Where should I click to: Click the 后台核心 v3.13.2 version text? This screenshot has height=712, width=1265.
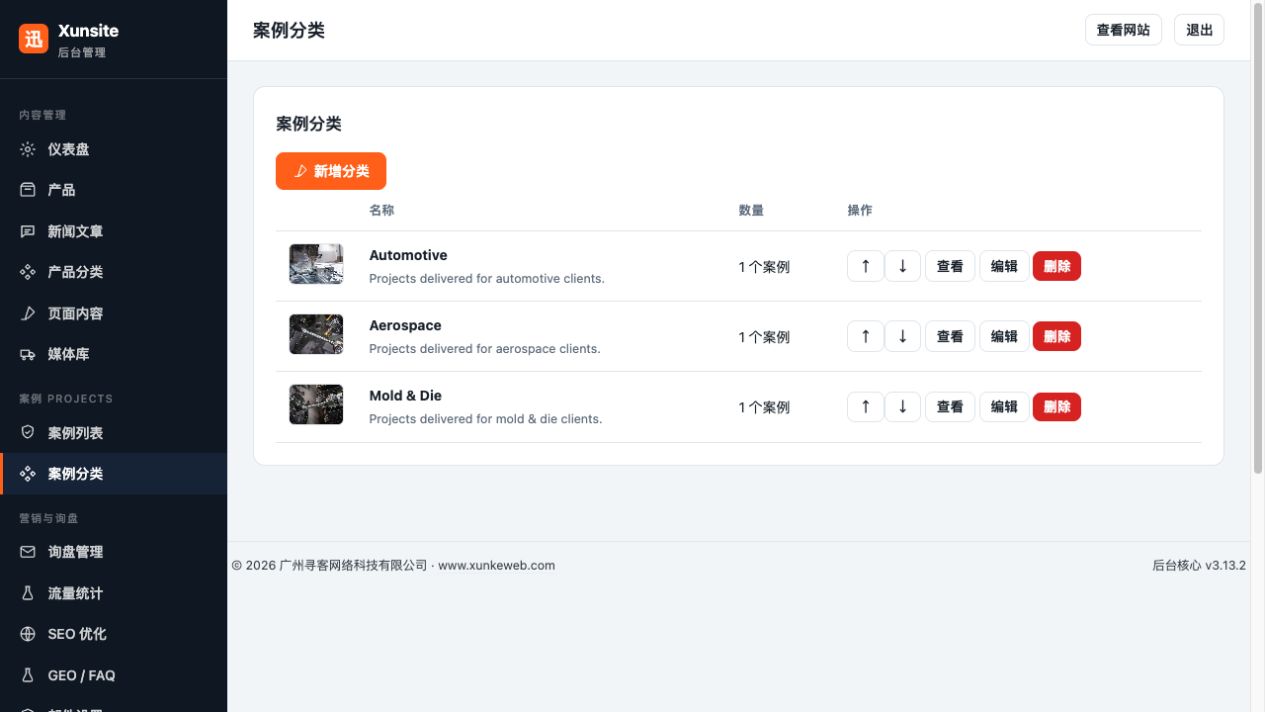click(x=1199, y=565)
